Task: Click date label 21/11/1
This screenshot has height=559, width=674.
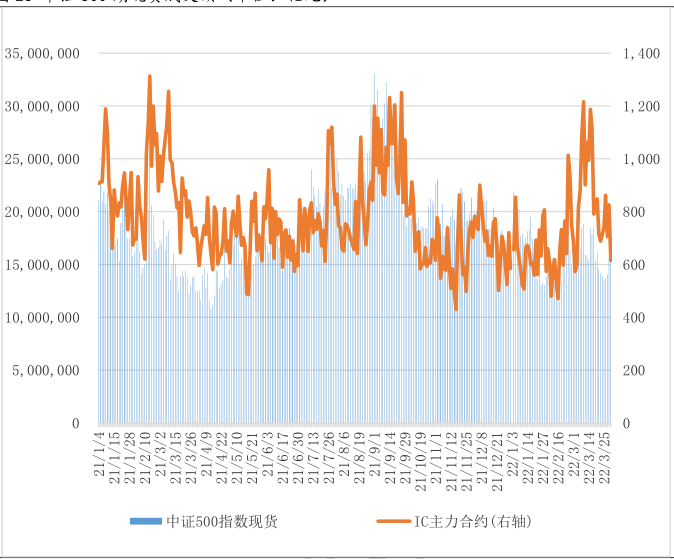Action: click(436, 458)
